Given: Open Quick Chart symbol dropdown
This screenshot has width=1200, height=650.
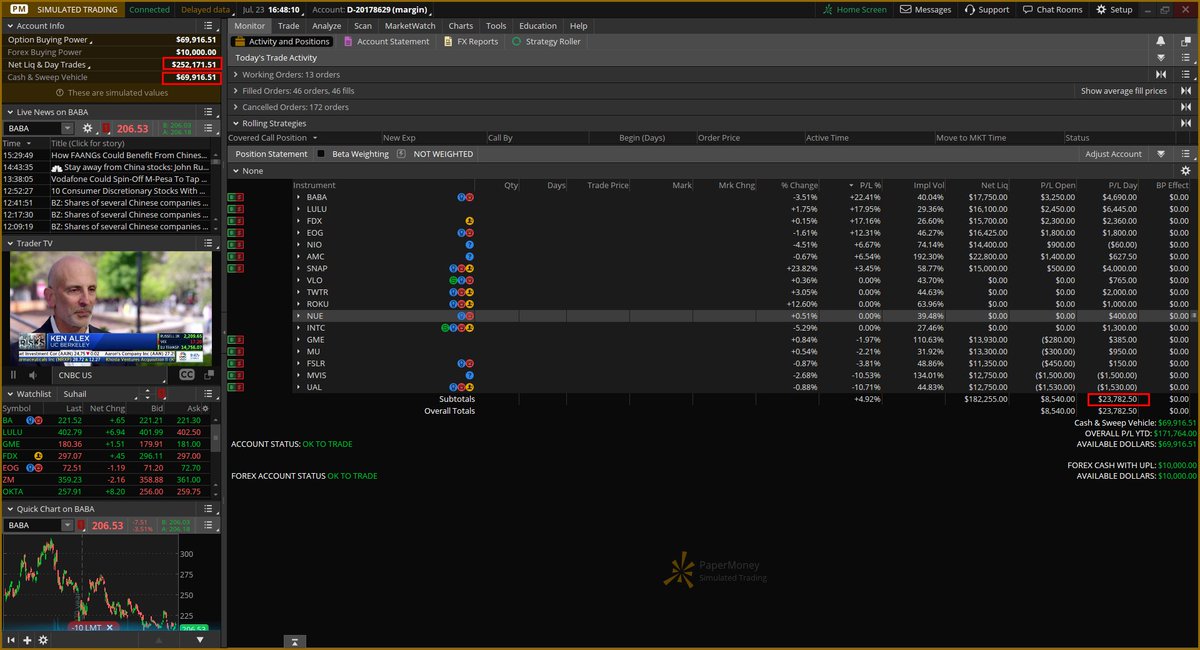Looking at the screenshot, I should pos(67,525).
